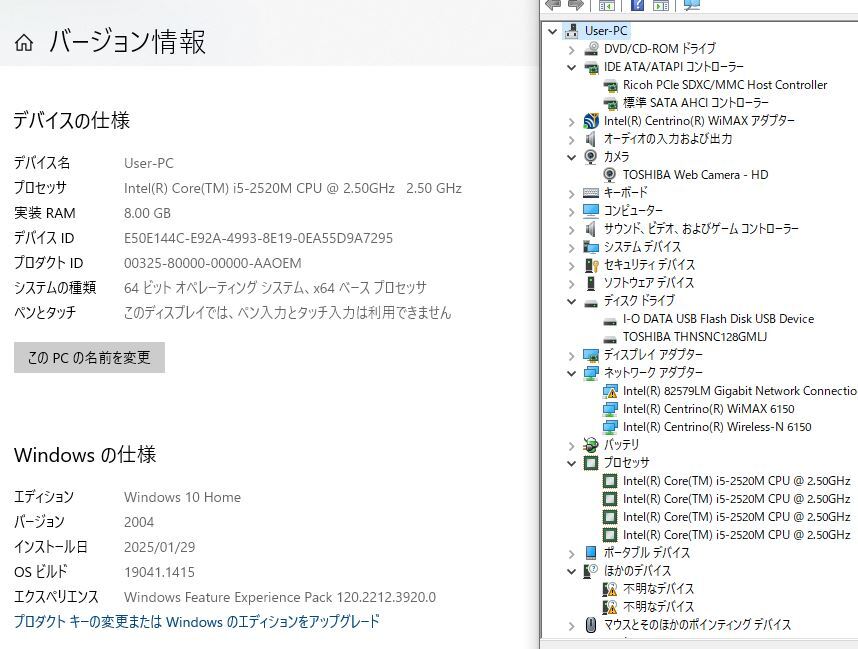Click the scan for hardware changes monitor icon

[x=692, y=5]
